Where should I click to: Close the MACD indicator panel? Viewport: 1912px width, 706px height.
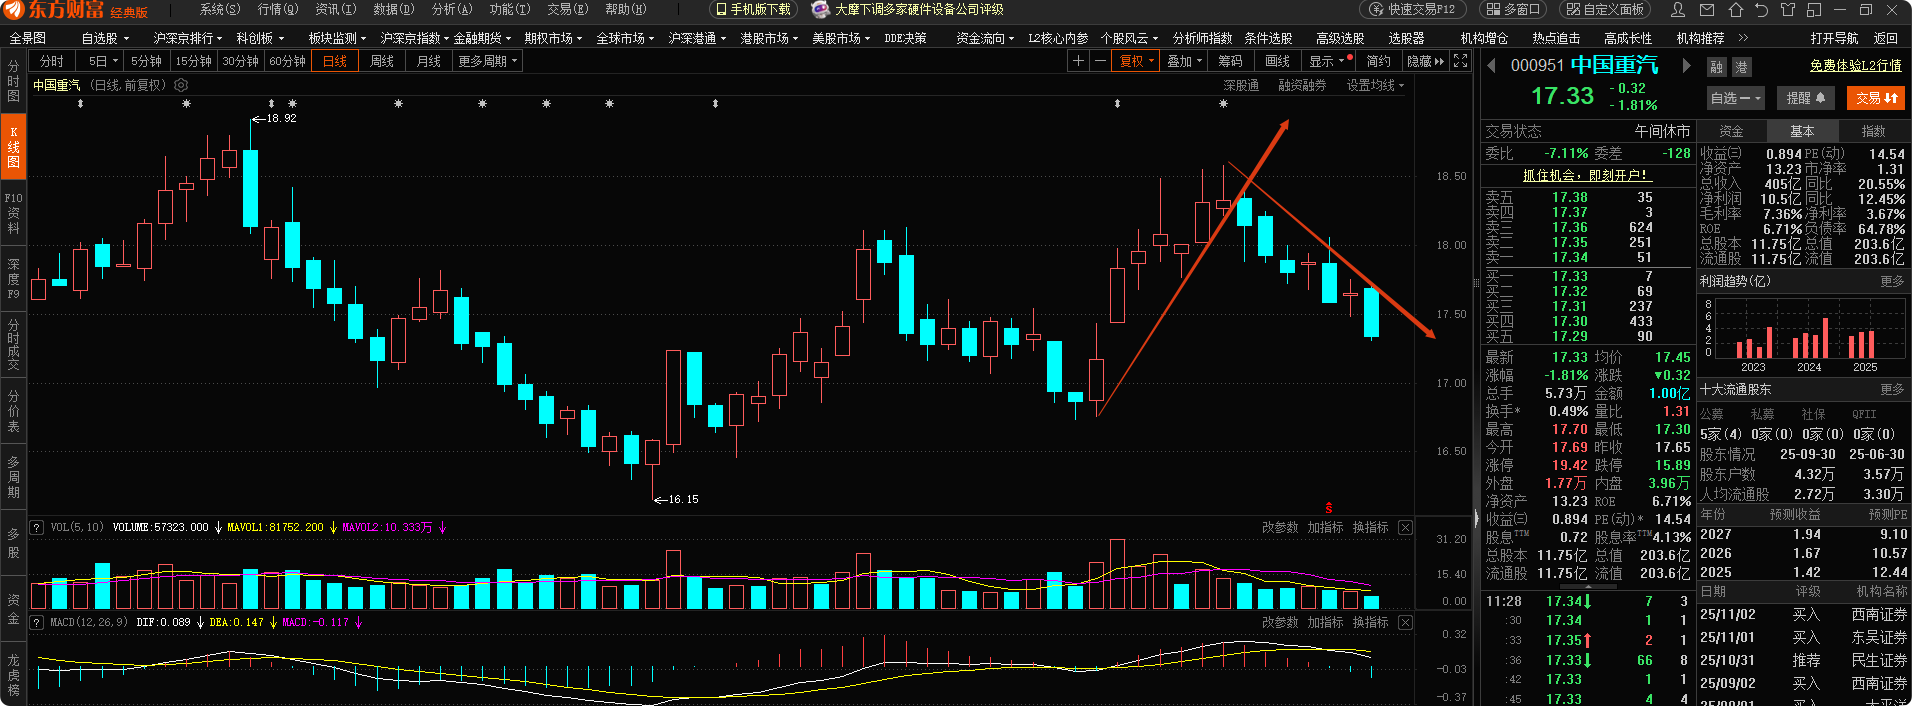(1405, 622)
